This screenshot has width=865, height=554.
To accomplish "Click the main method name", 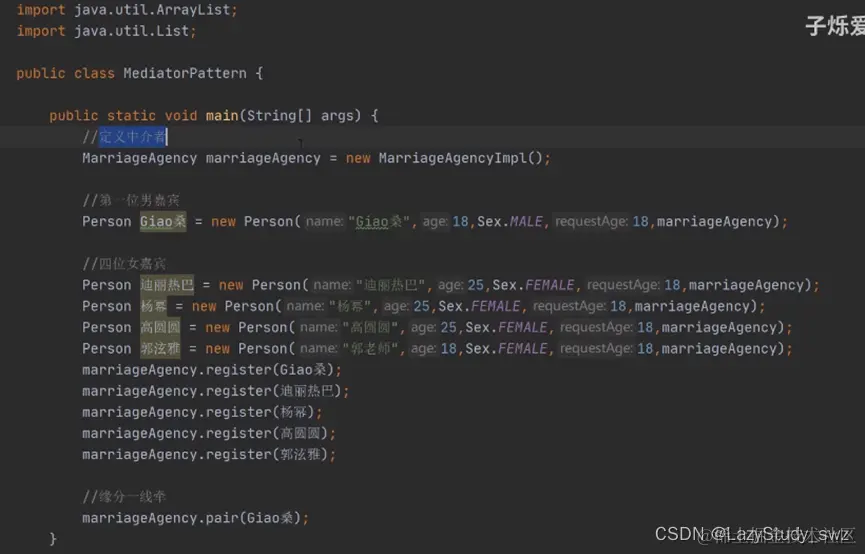I will [x=222, y=115].
